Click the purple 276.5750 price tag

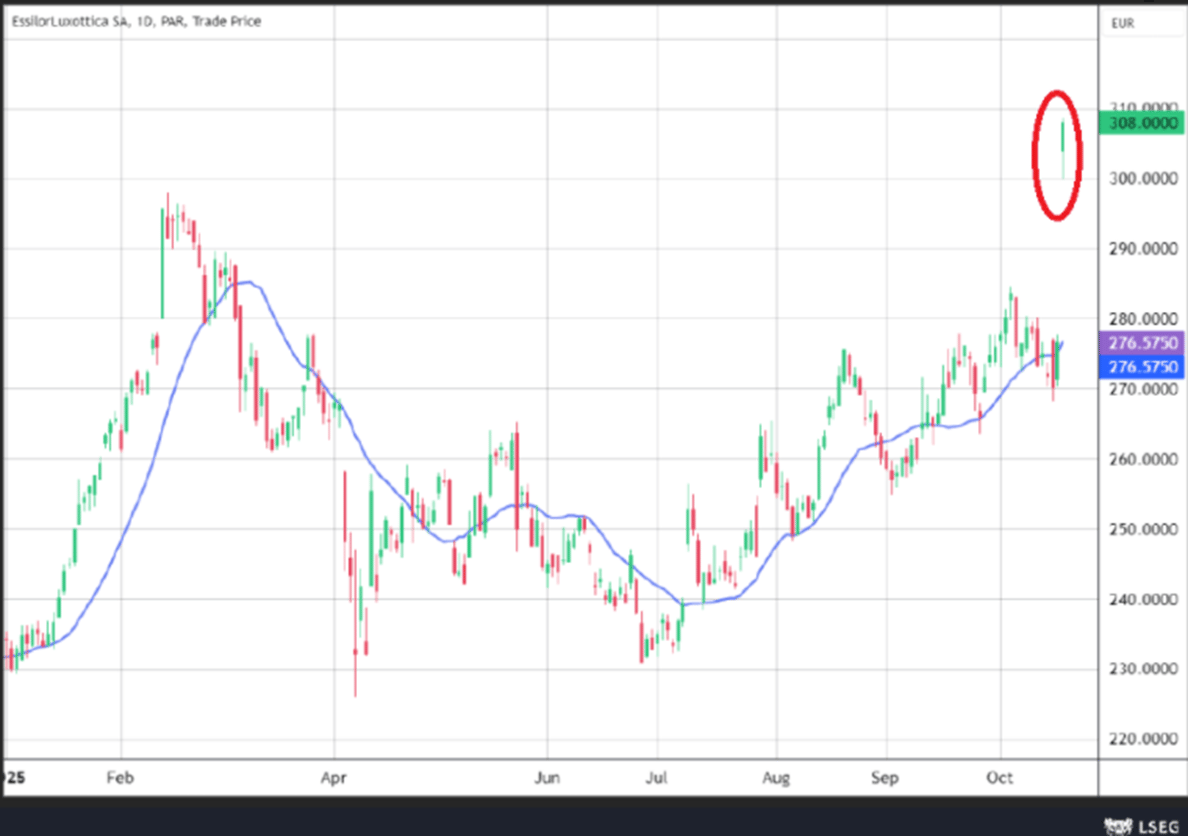click(x=1141, y=343)
